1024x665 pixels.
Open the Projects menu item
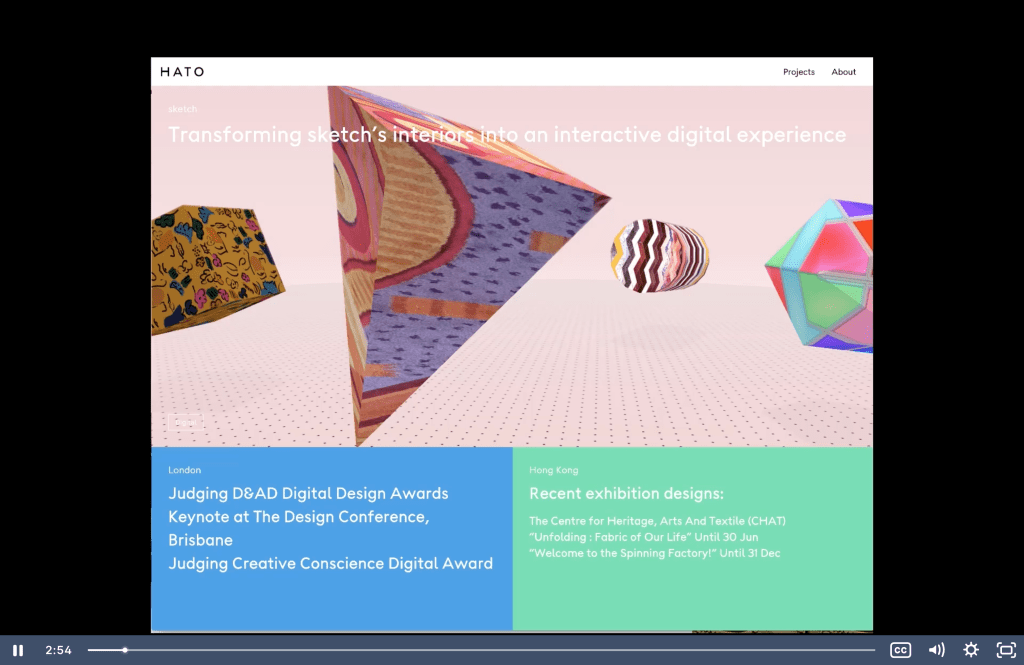click(x=798, y=72)
